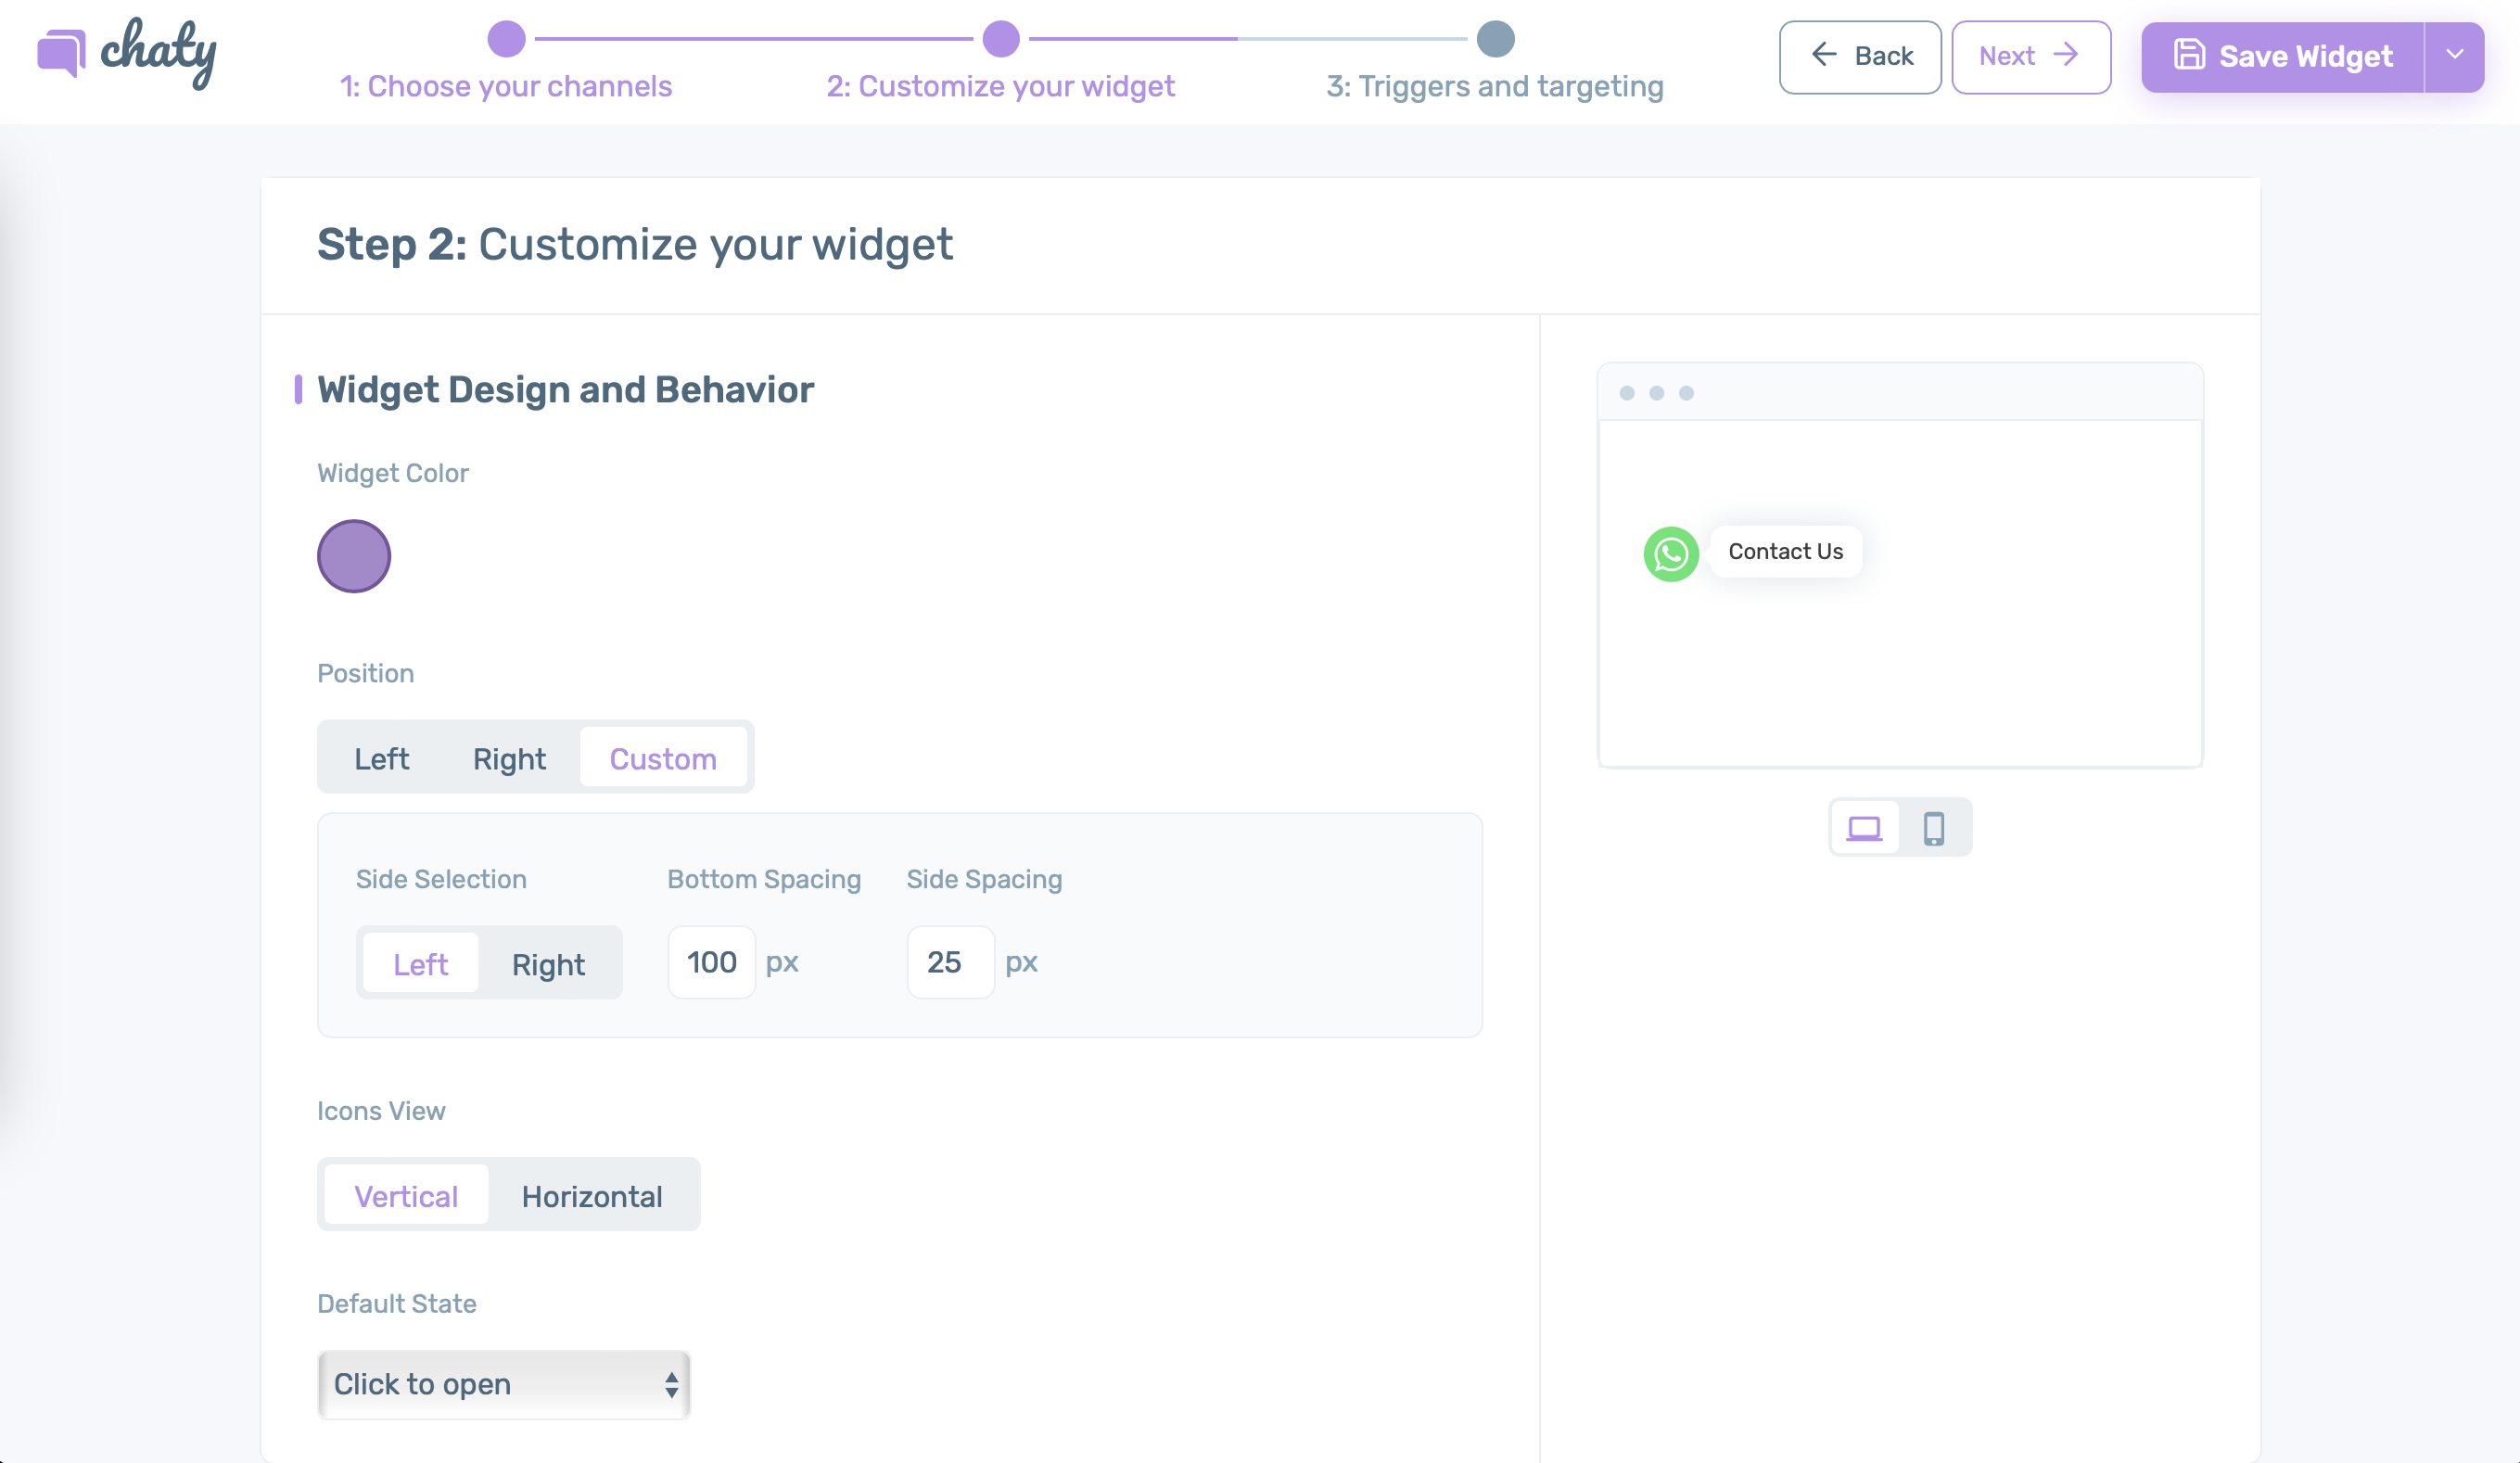Open step 1 Choose your channels
Image resolution: width=2520 pixels, height=1463 pixels.
point(506,86)
